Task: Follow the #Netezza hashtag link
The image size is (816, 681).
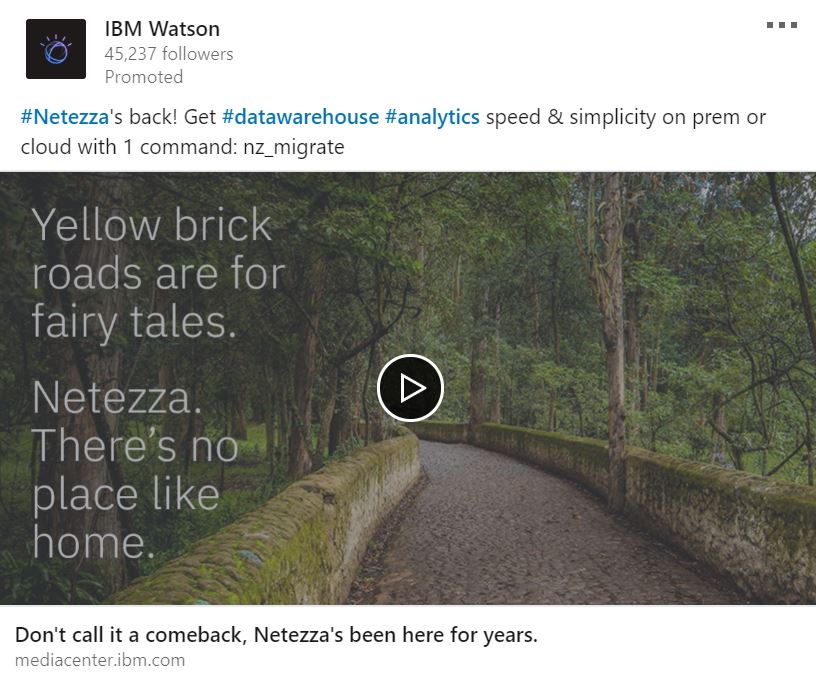Action: click(64, 117)
